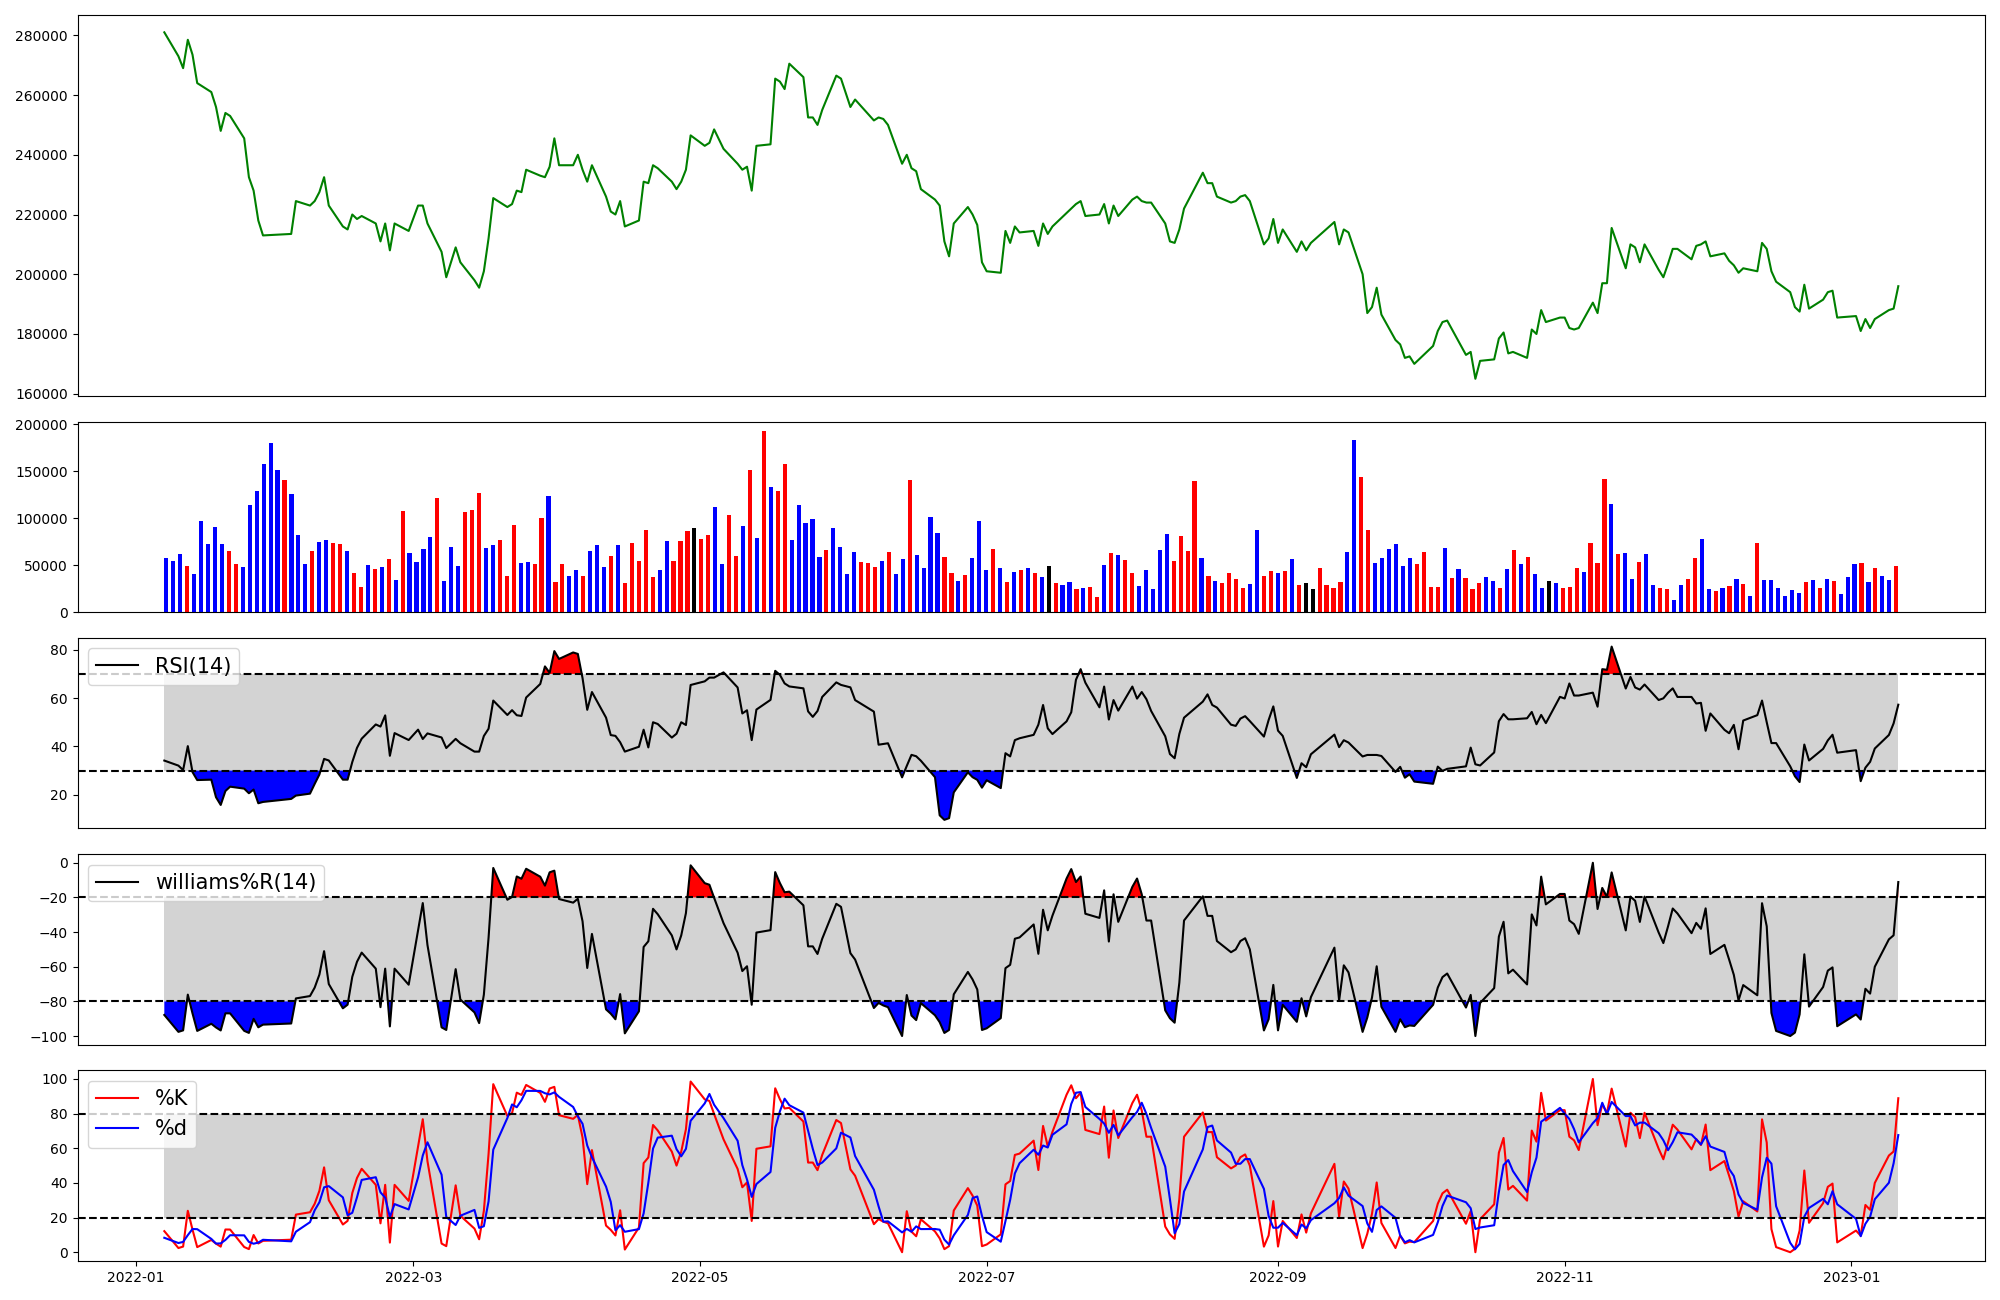This screenshot has height=1300, width=2000.
Task: Click the 2022-11 x-axis tick label
Action: [1564, 1277]
